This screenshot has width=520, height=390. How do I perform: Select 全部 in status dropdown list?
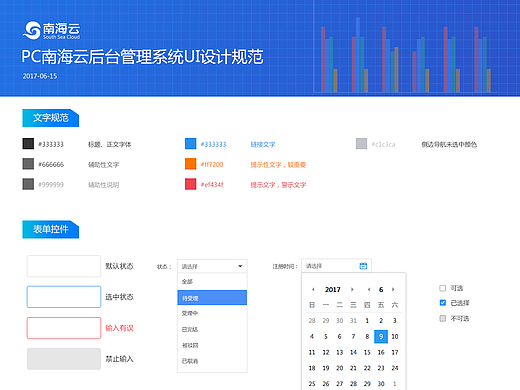pos(212,282)
